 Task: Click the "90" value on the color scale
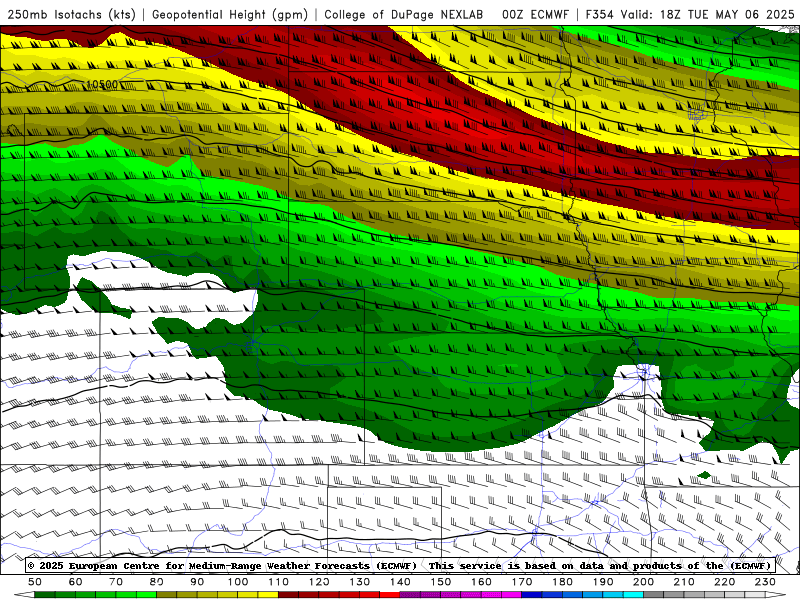[197, 582]
